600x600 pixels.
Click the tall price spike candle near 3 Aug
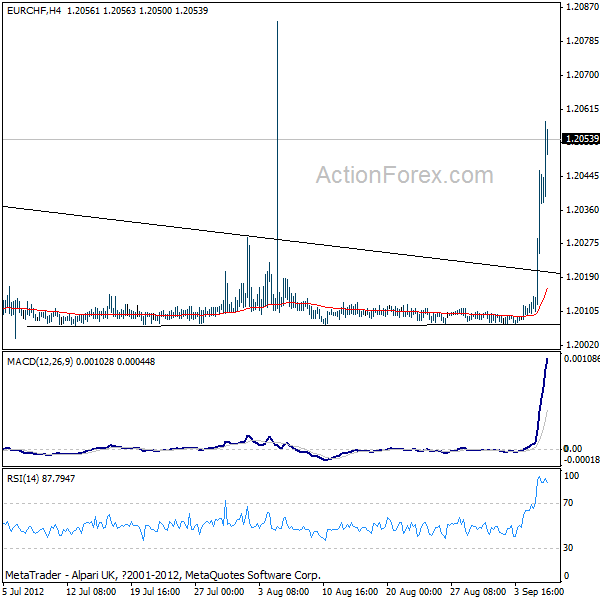(277, 165)
